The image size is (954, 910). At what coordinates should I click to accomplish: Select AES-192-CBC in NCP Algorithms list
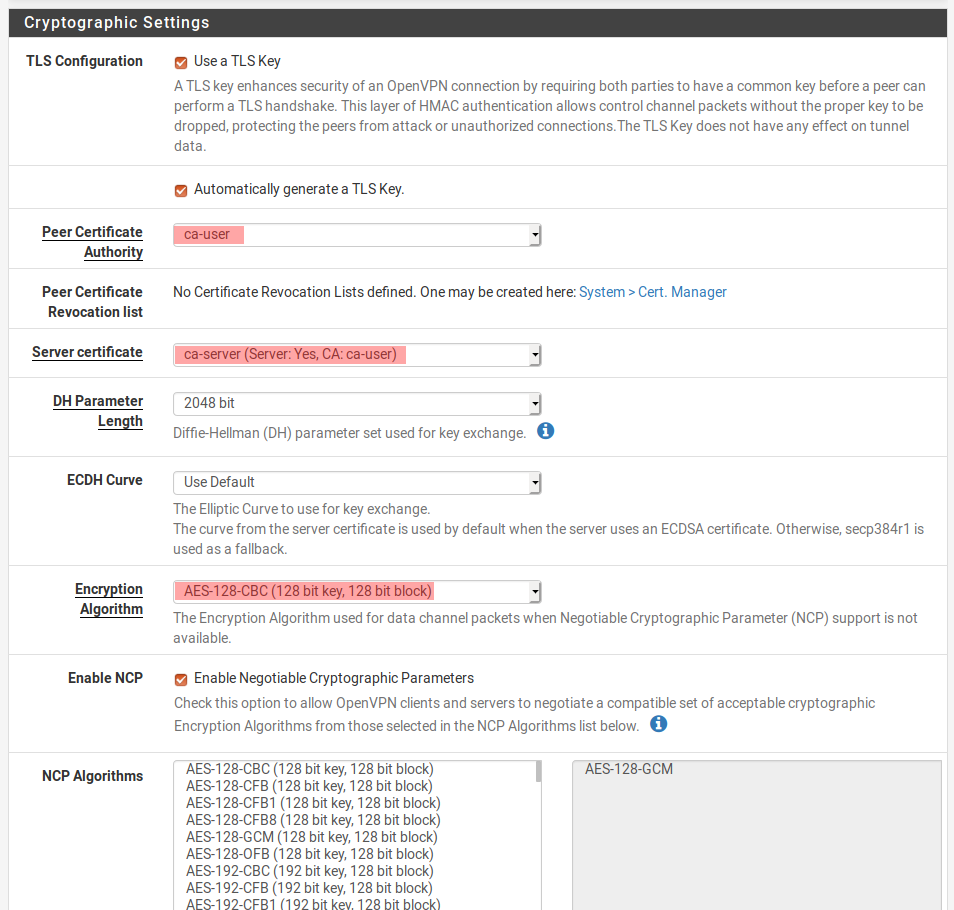coord(310,871)
